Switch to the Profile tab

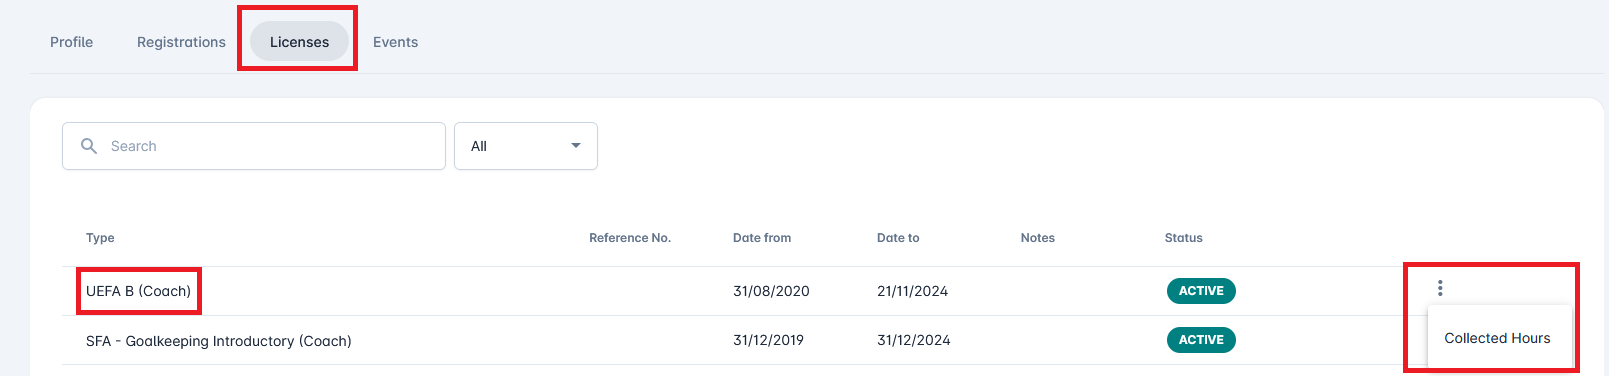pyautogui.click(x=72, y=42)
